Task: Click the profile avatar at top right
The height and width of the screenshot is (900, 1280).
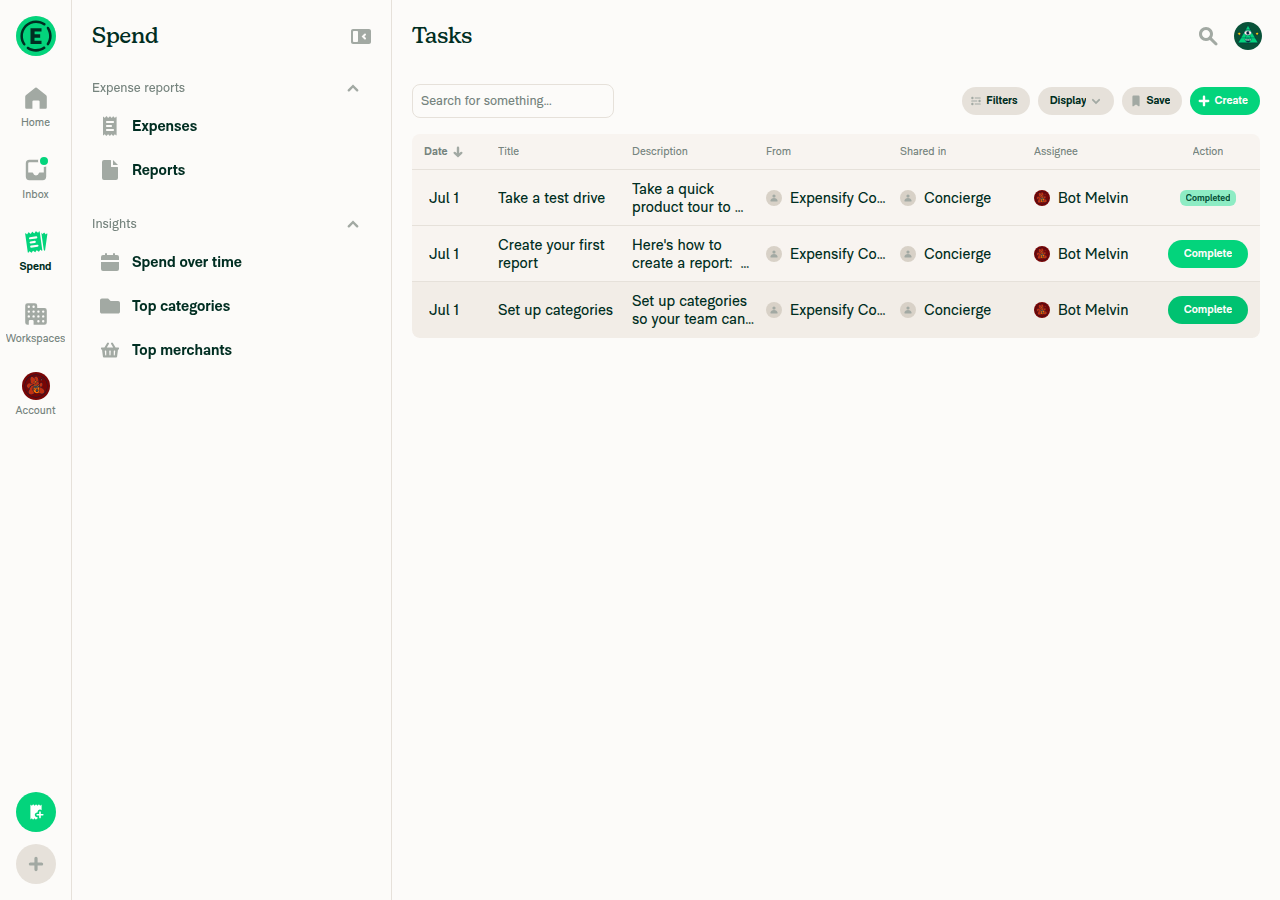Action: 1248,36
